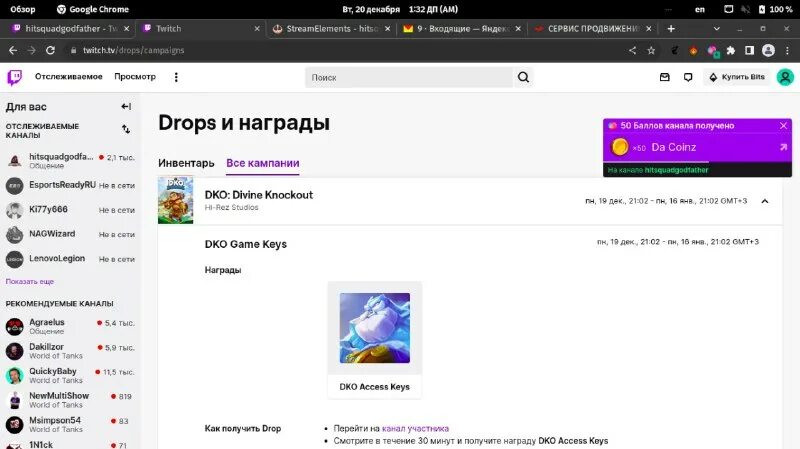Open the hitsquadgodfather channel in sidebar
The width and height of the screenshot is (800, 449).
click(70, 161)
